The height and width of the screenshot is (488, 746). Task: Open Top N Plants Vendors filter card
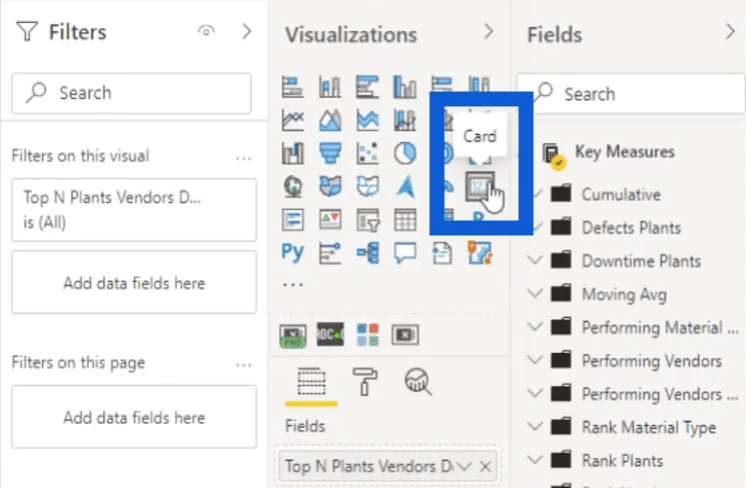tap(134, 210)
